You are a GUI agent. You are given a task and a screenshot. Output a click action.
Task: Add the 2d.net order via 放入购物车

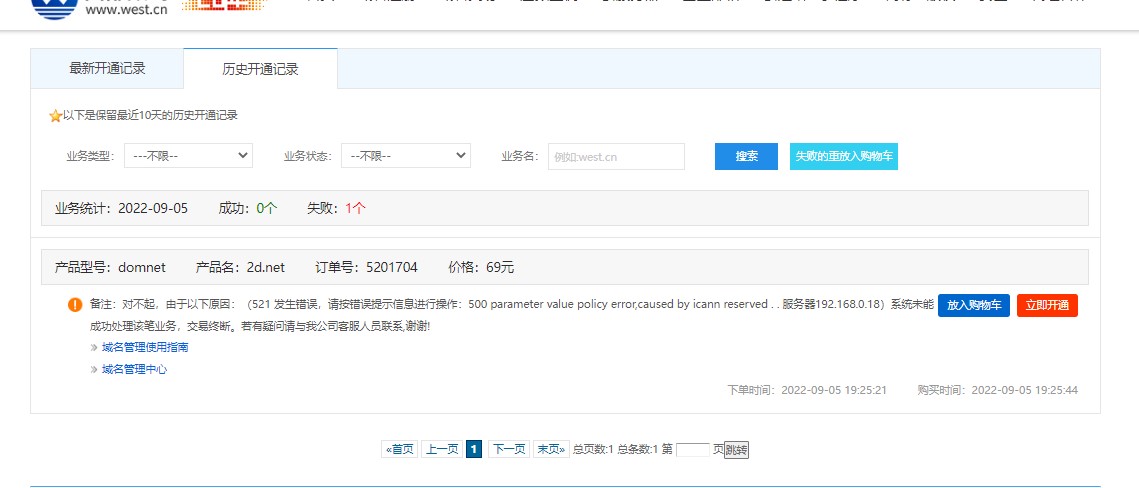pyautogui.click(x=973, y=305)
